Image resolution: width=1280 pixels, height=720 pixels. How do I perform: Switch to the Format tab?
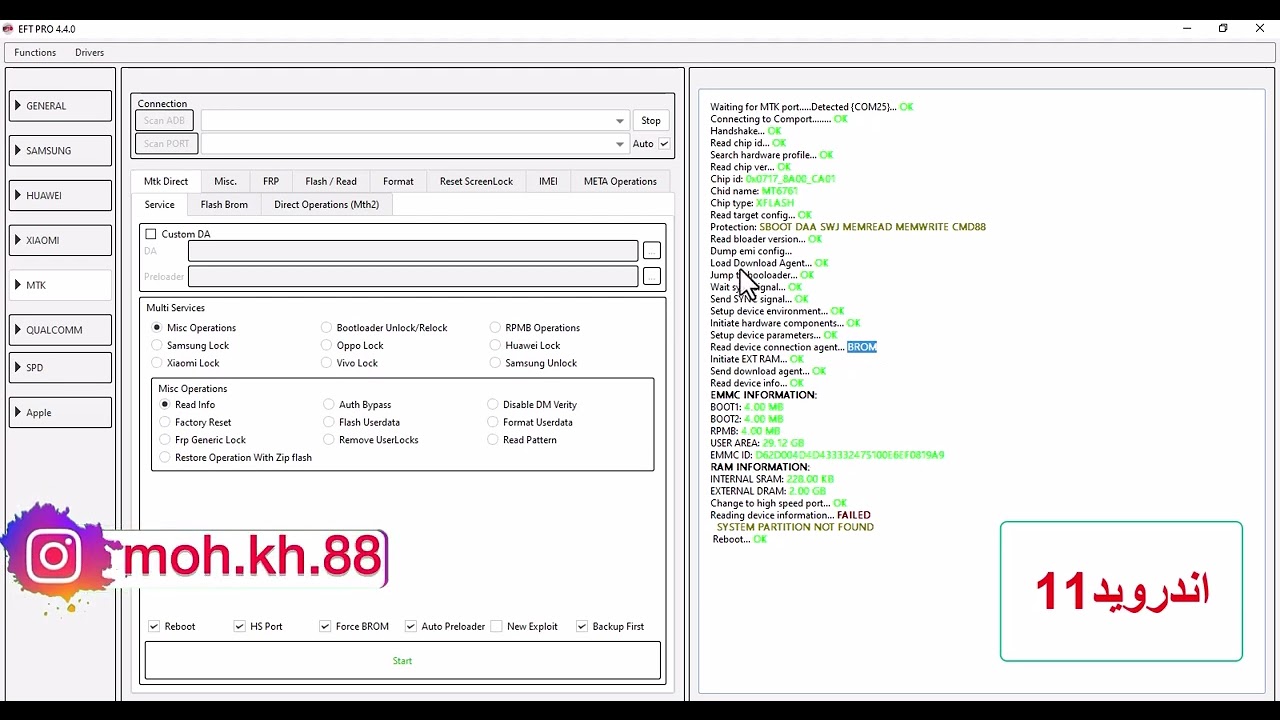(x=398, y=181)
